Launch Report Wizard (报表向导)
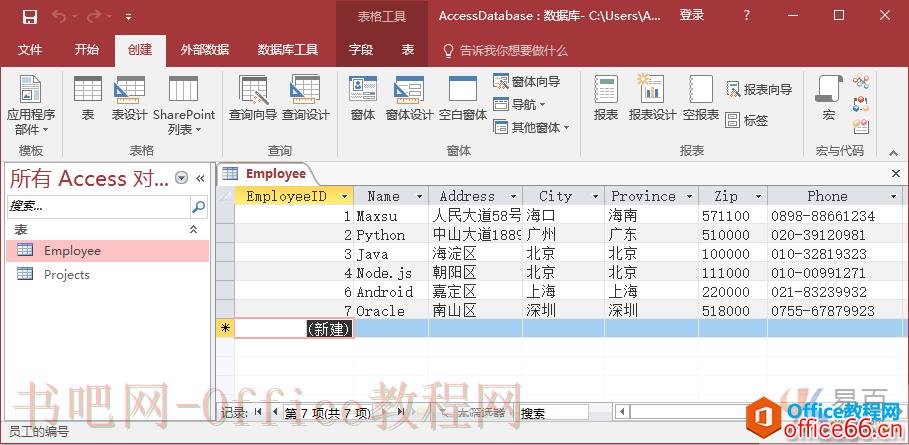This screenshot has width=909, height=445. [x=759, y=89]
